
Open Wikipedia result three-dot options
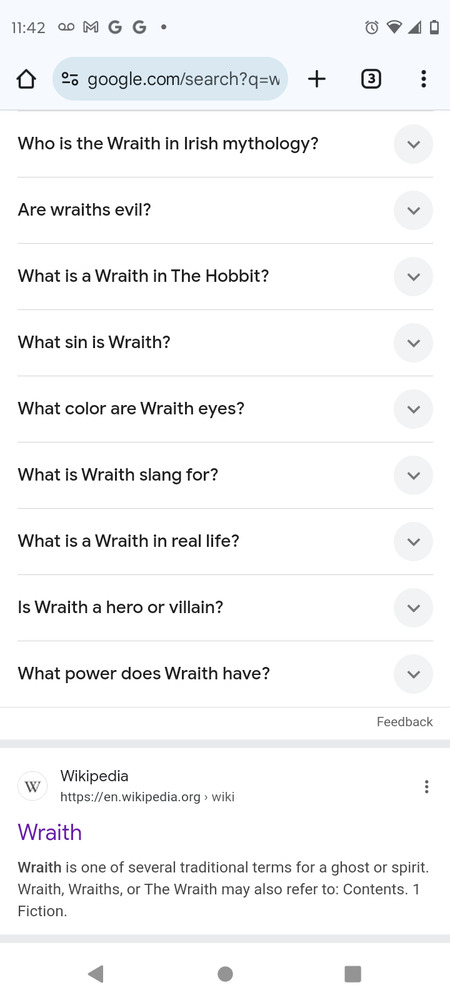[426, 786]
